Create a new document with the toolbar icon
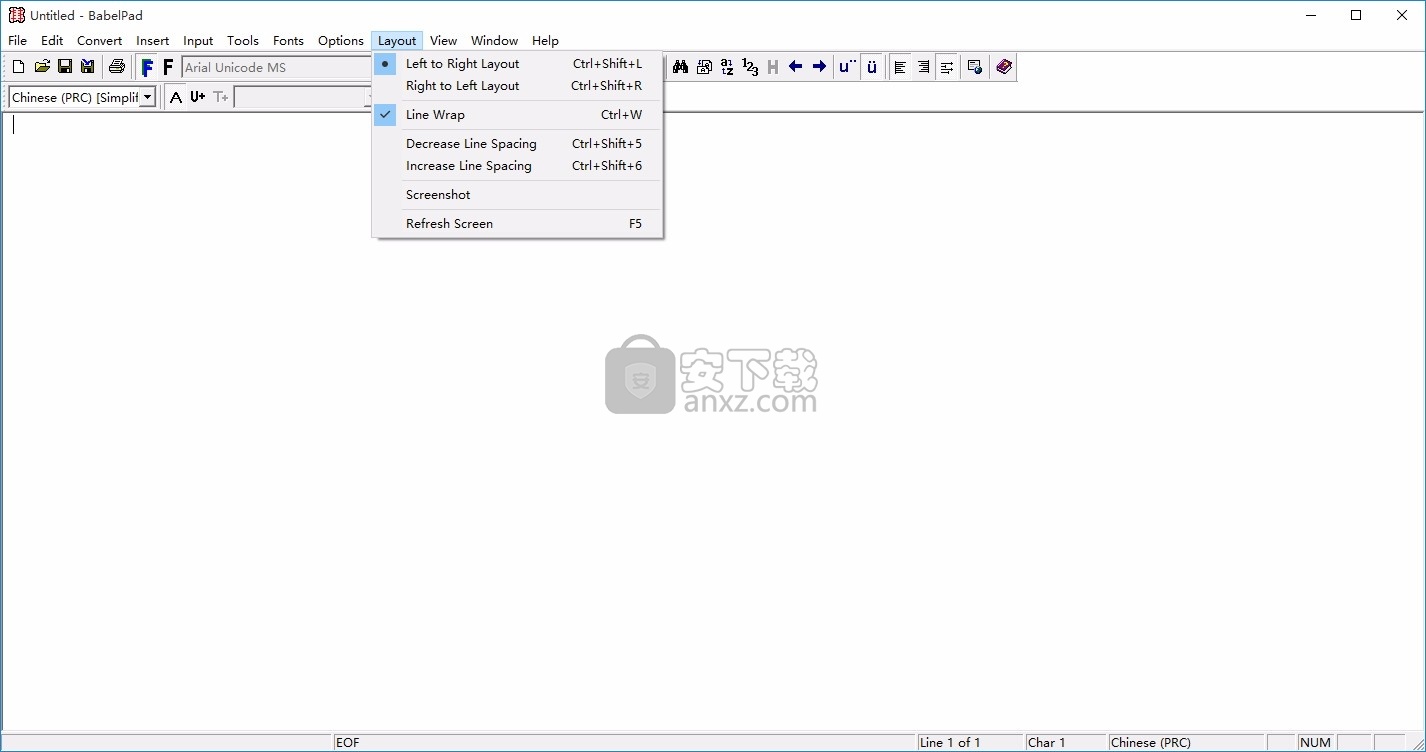The height and width of the screenshot is (752, 1426). click(x=18, y=67)
